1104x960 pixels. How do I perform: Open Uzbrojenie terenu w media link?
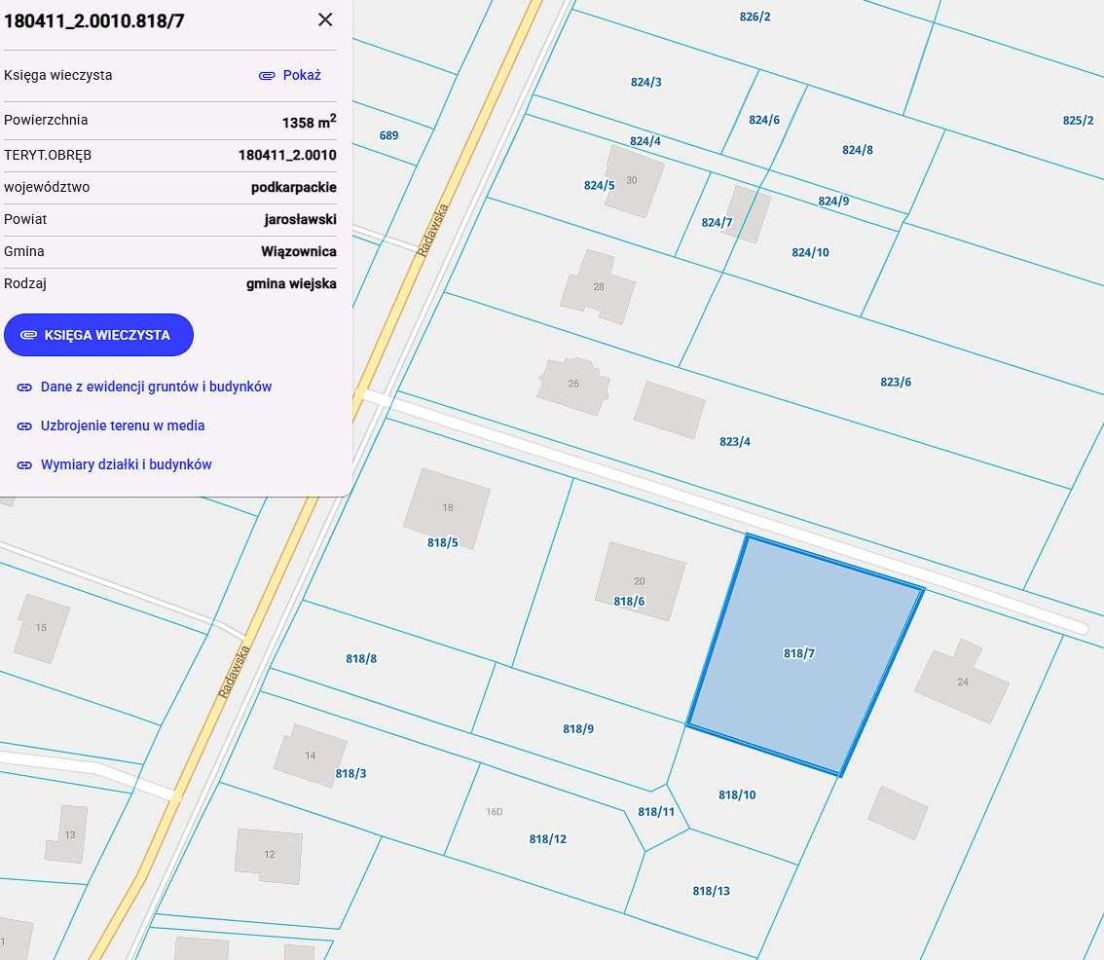(123, 425)
